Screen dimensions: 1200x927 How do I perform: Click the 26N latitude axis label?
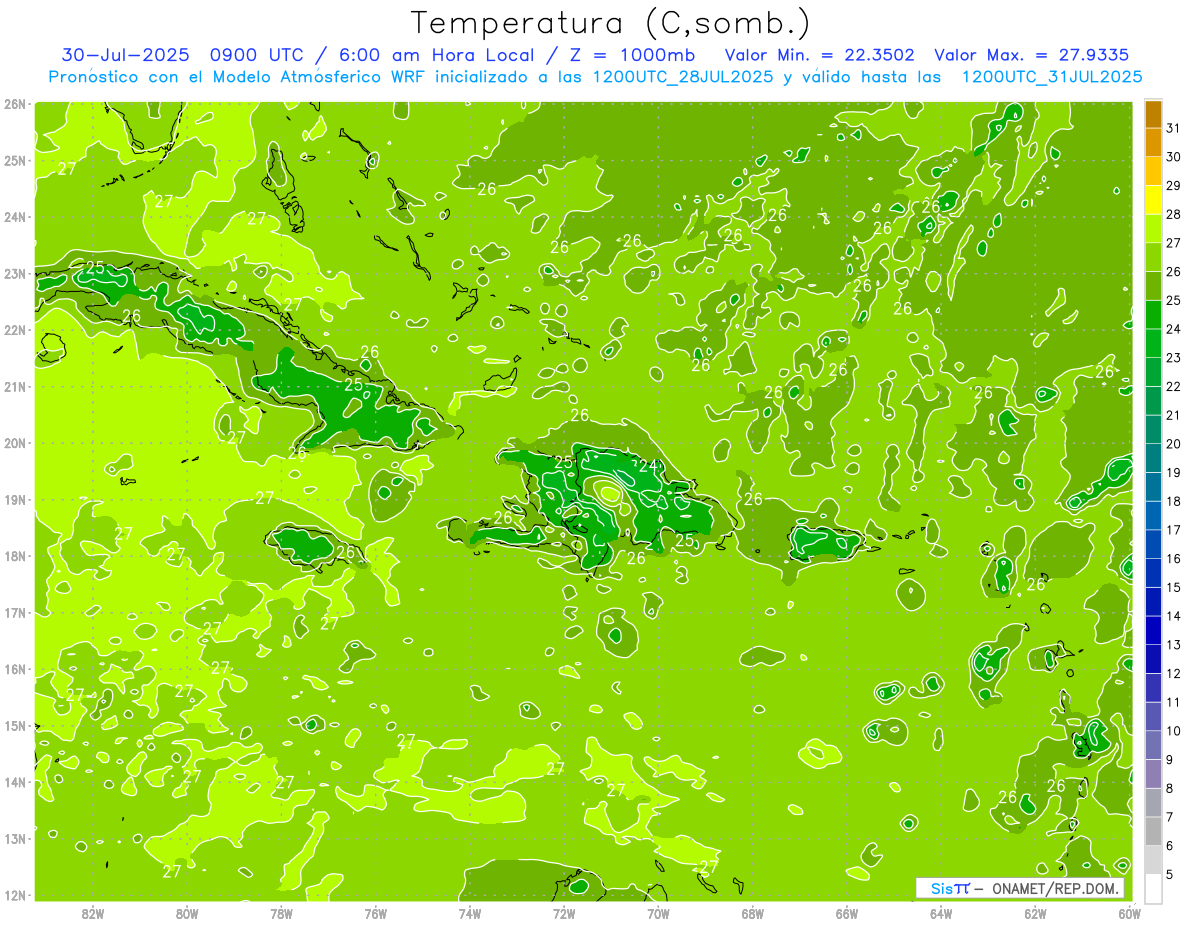point(15,104)
